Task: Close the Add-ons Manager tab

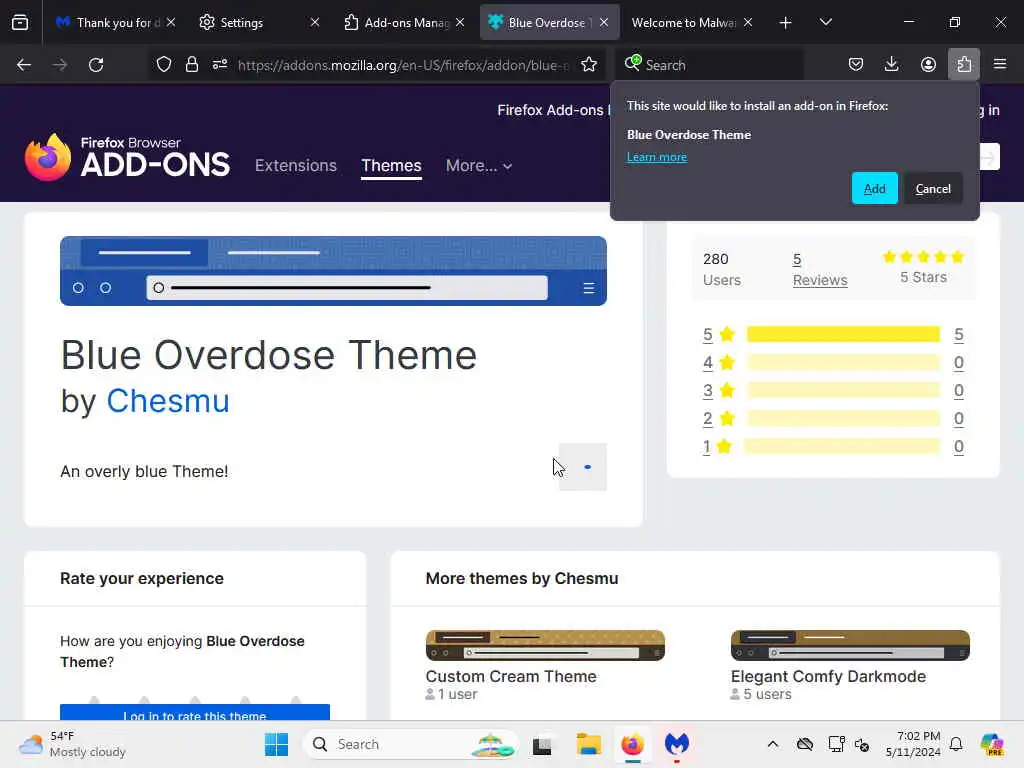Action: click(x=460, y=23)
